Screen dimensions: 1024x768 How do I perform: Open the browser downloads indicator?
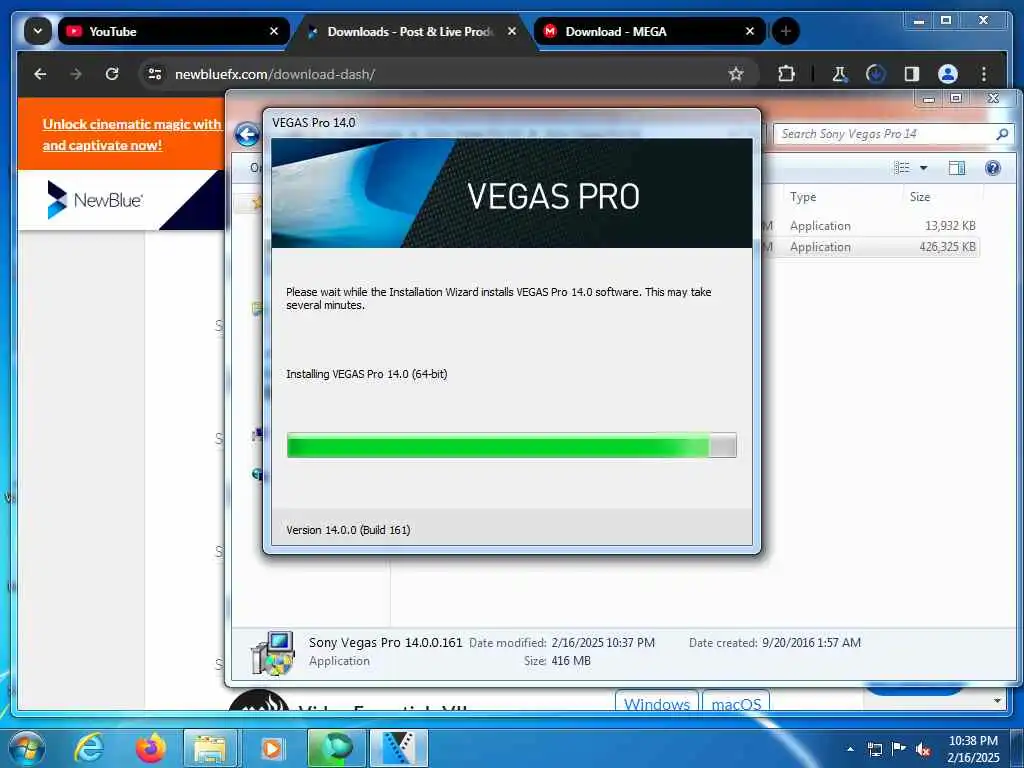coord(876,74)
